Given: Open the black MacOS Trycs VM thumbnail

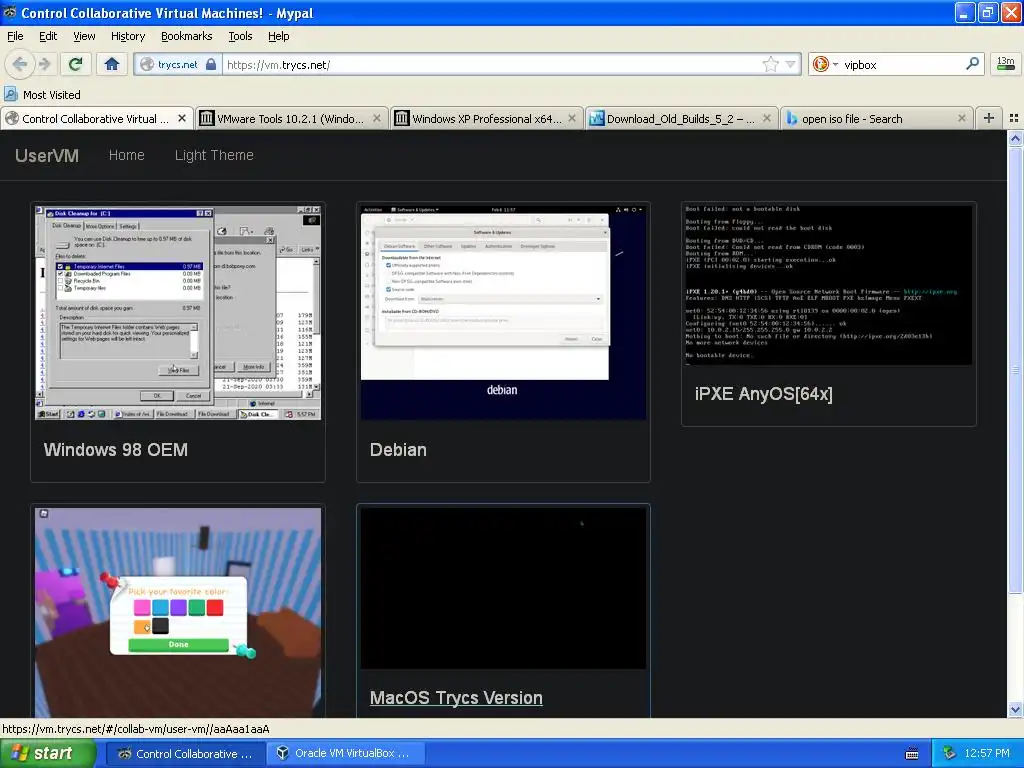Looking at the screenshot, I should click(504, 588).
